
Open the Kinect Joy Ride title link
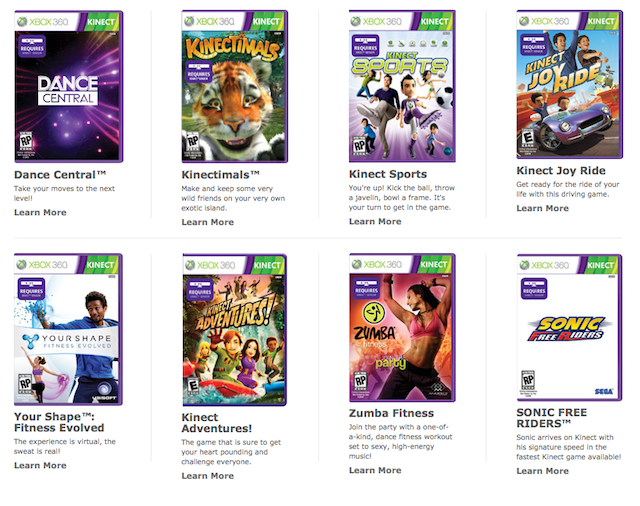point(561,171)
